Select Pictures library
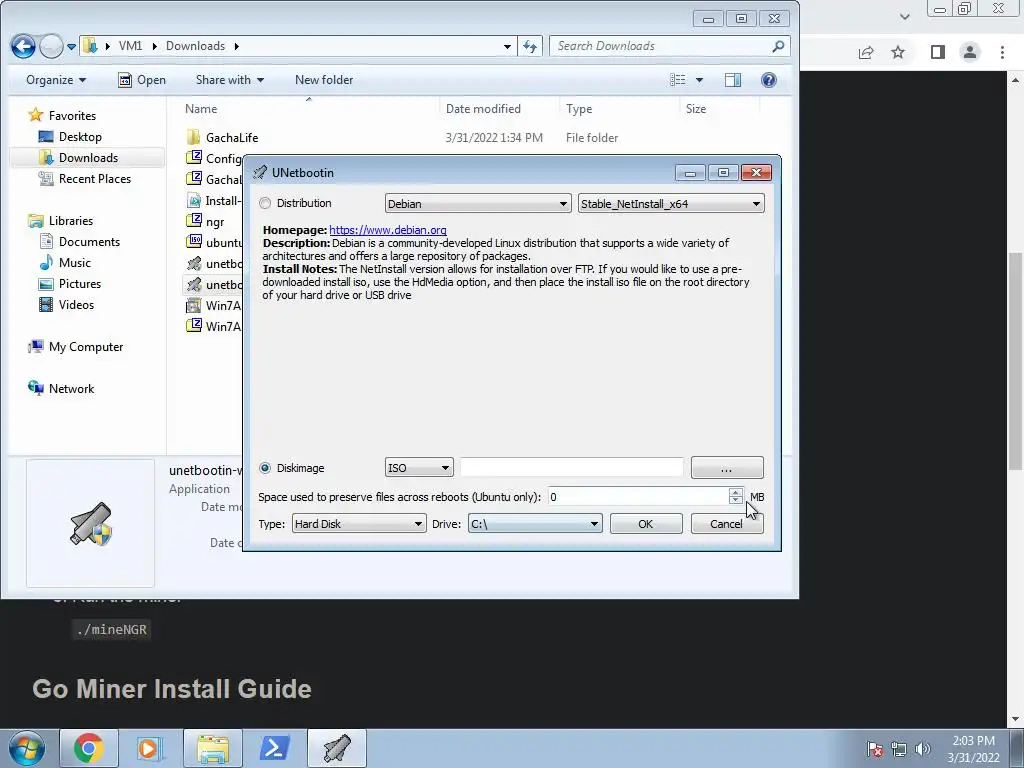Screen dimensions: 1024x768 (x=80, y=283)
